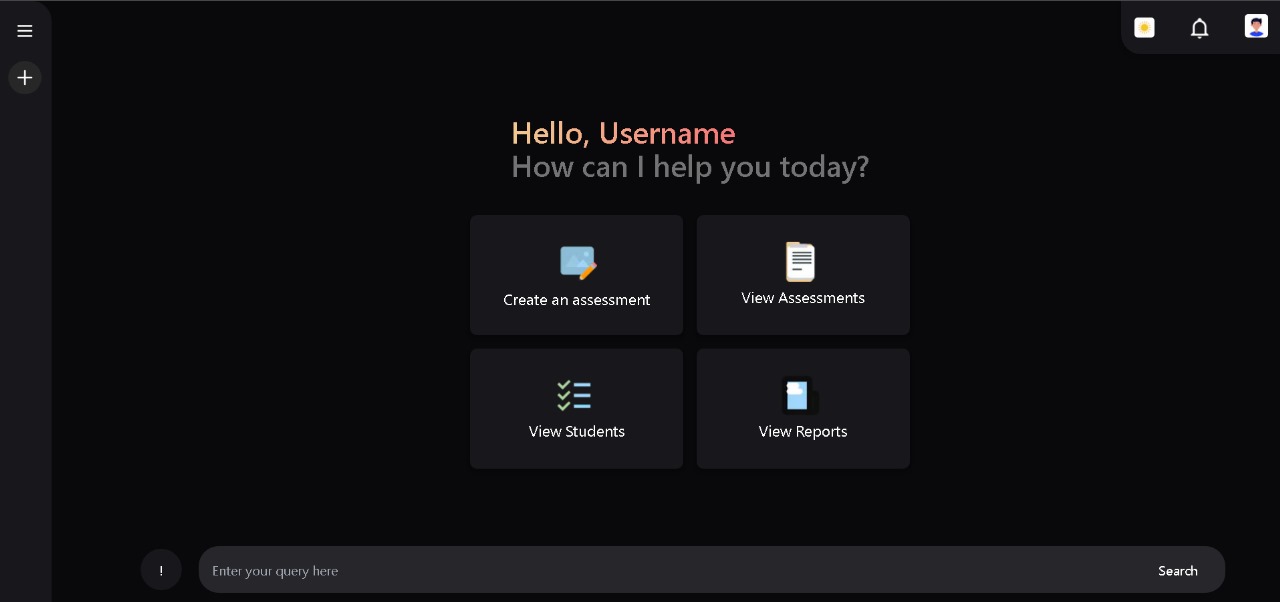Image resolution: width=1280 pixels, height=602 pixels.
Task: Open the Create an assessment card
Action: [577, 275]
